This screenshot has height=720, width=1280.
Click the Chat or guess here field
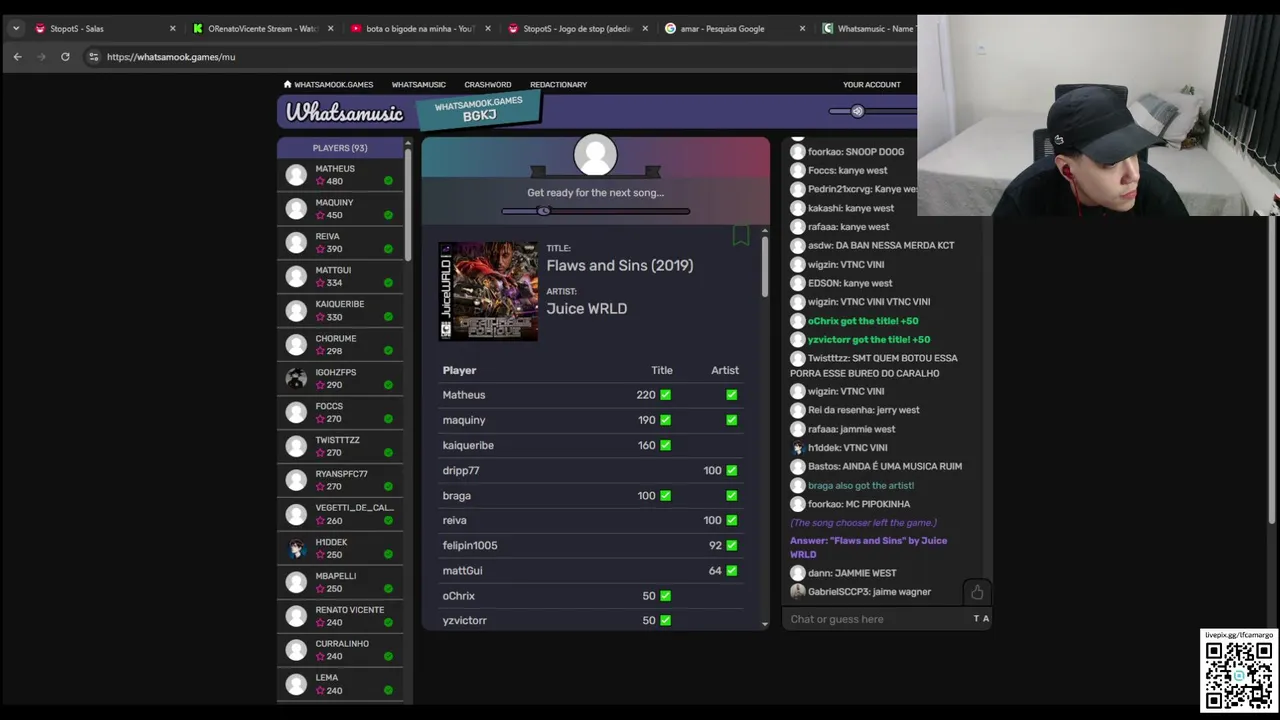coord(879,619)
